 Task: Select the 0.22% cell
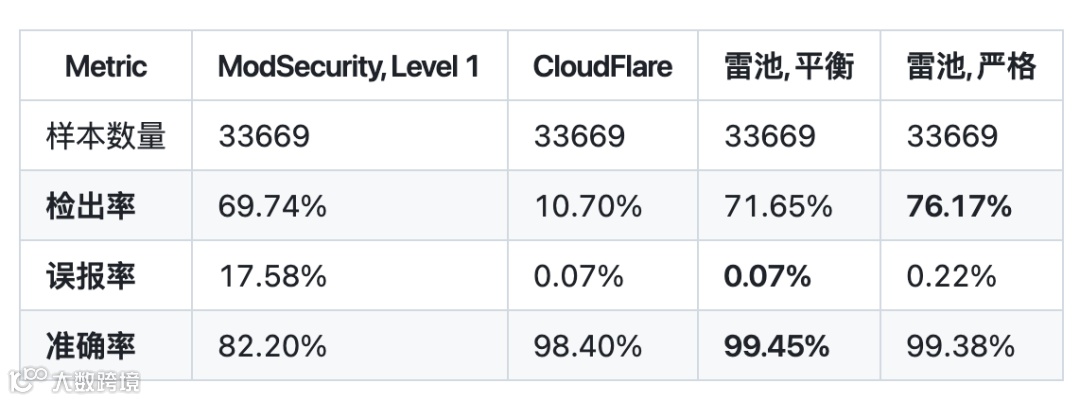point(951,276)
